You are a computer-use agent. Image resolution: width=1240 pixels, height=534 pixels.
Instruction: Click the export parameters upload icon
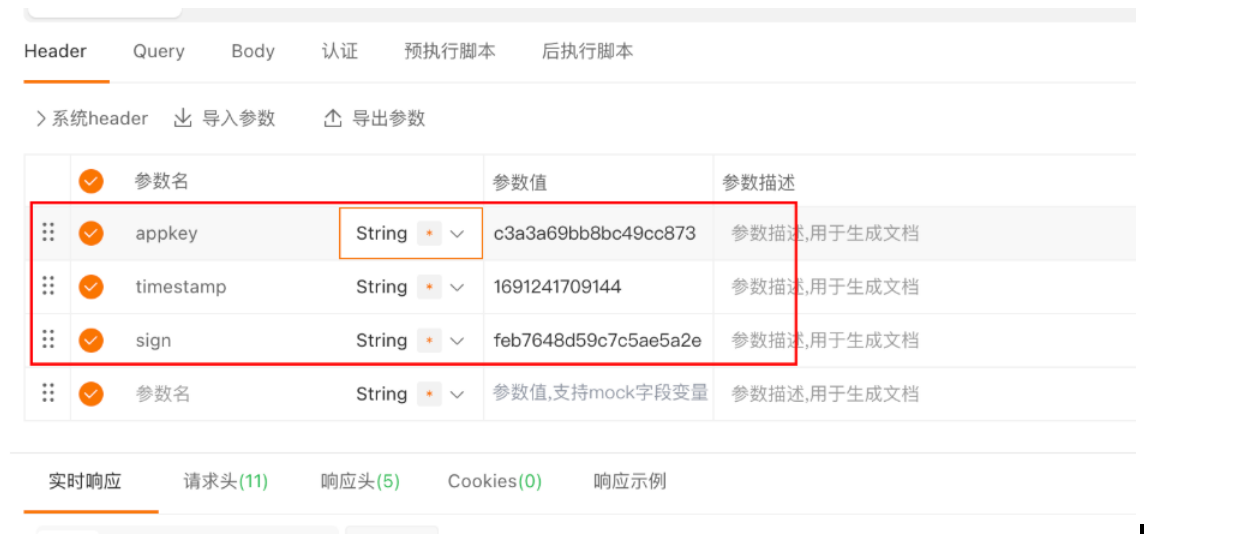pyautogui.click(x=333, y=118)
